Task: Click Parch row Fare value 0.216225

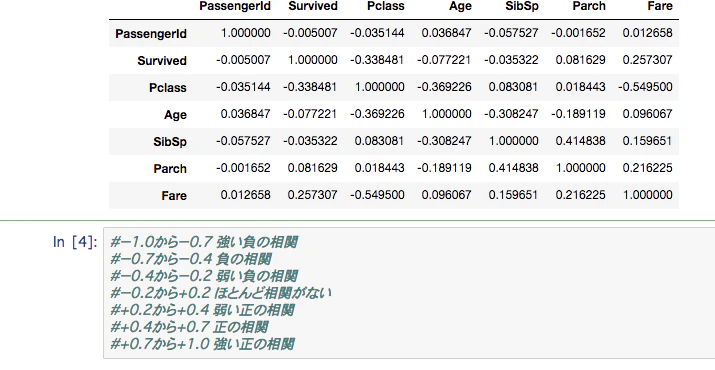Action: click(648, 168)
